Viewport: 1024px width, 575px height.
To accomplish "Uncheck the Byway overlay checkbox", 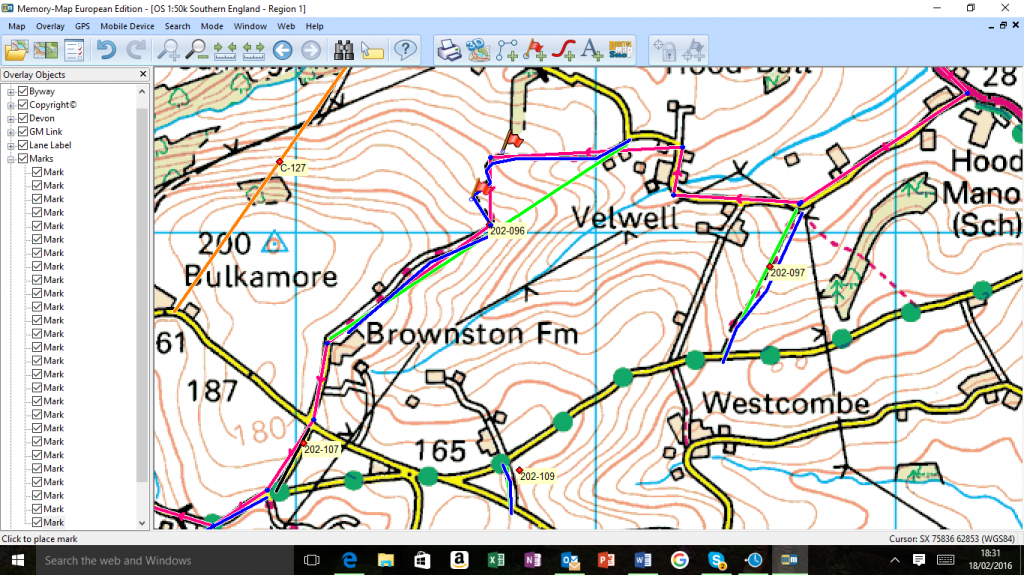I will point(22,92).
